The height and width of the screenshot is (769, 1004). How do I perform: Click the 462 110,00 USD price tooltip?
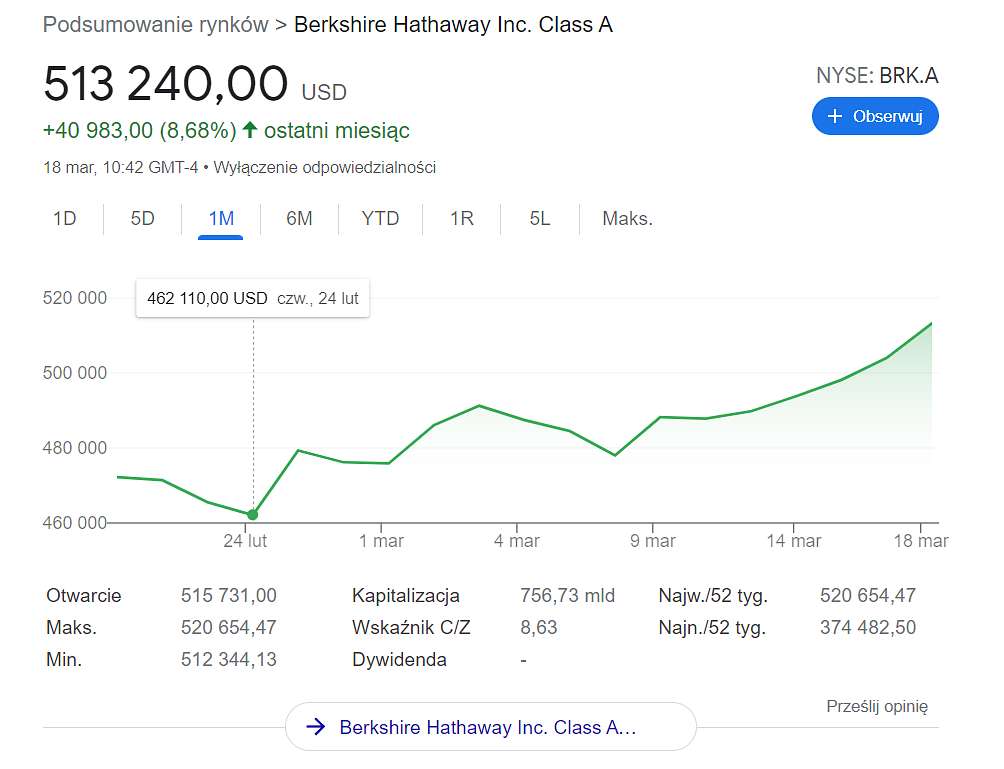(253, 298)
